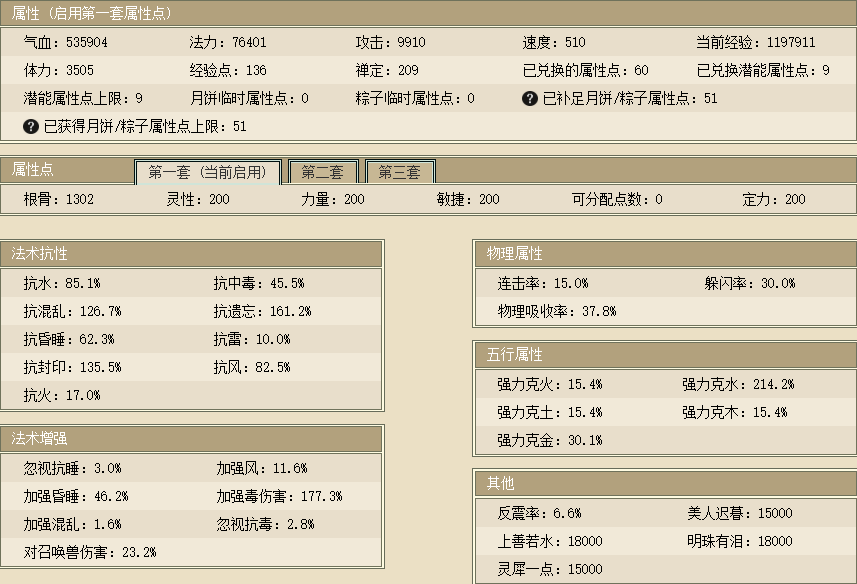
Task: Click the 物理吸收率 37.8% entry
Action: (557, 311)
